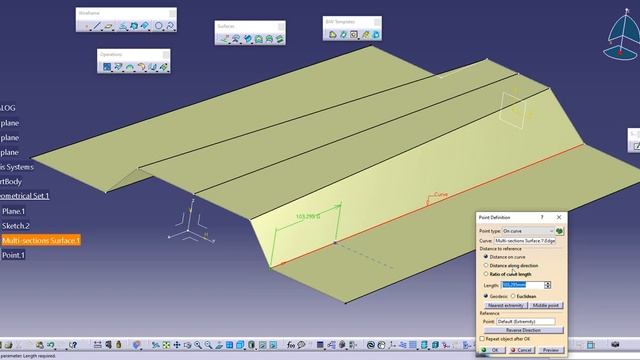This screenshot has width=640, height=360.
Task: Select the Sweep tool in Surfaces toolbar
Action: (x=248, y=39)
